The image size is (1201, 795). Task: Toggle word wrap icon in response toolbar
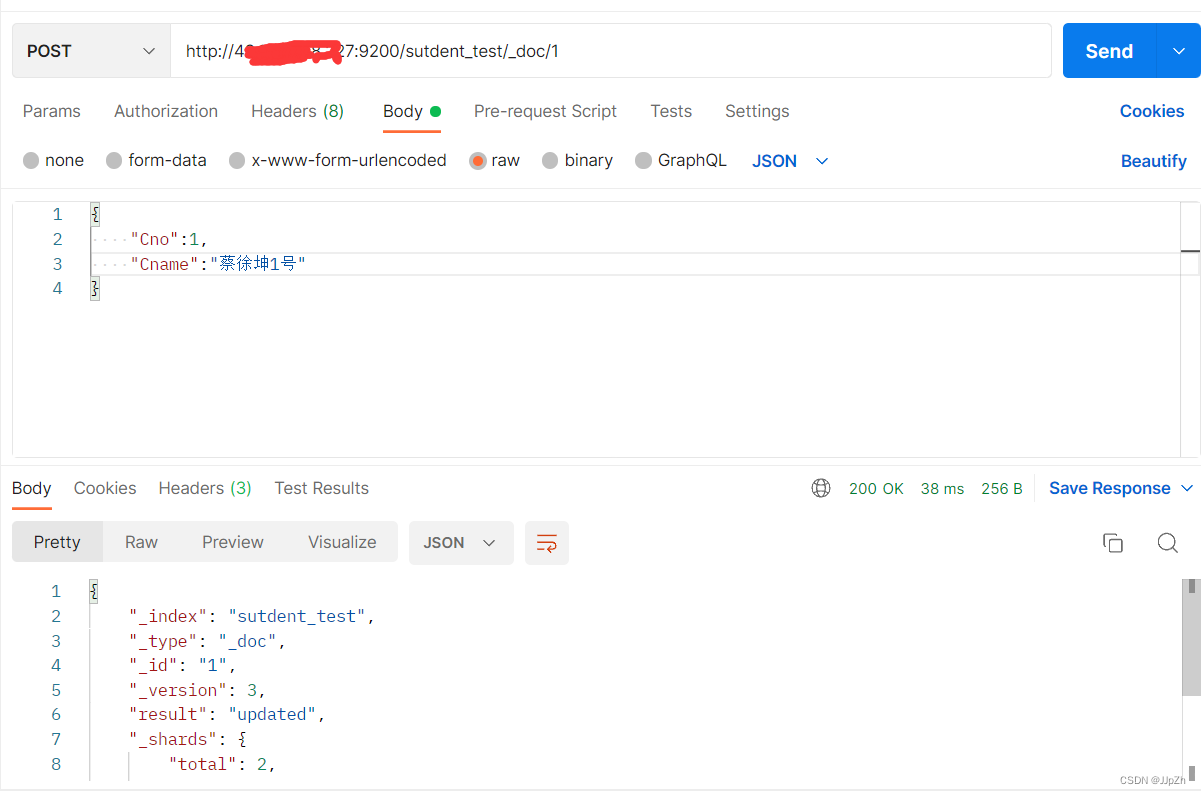click(x=547, y=543)
